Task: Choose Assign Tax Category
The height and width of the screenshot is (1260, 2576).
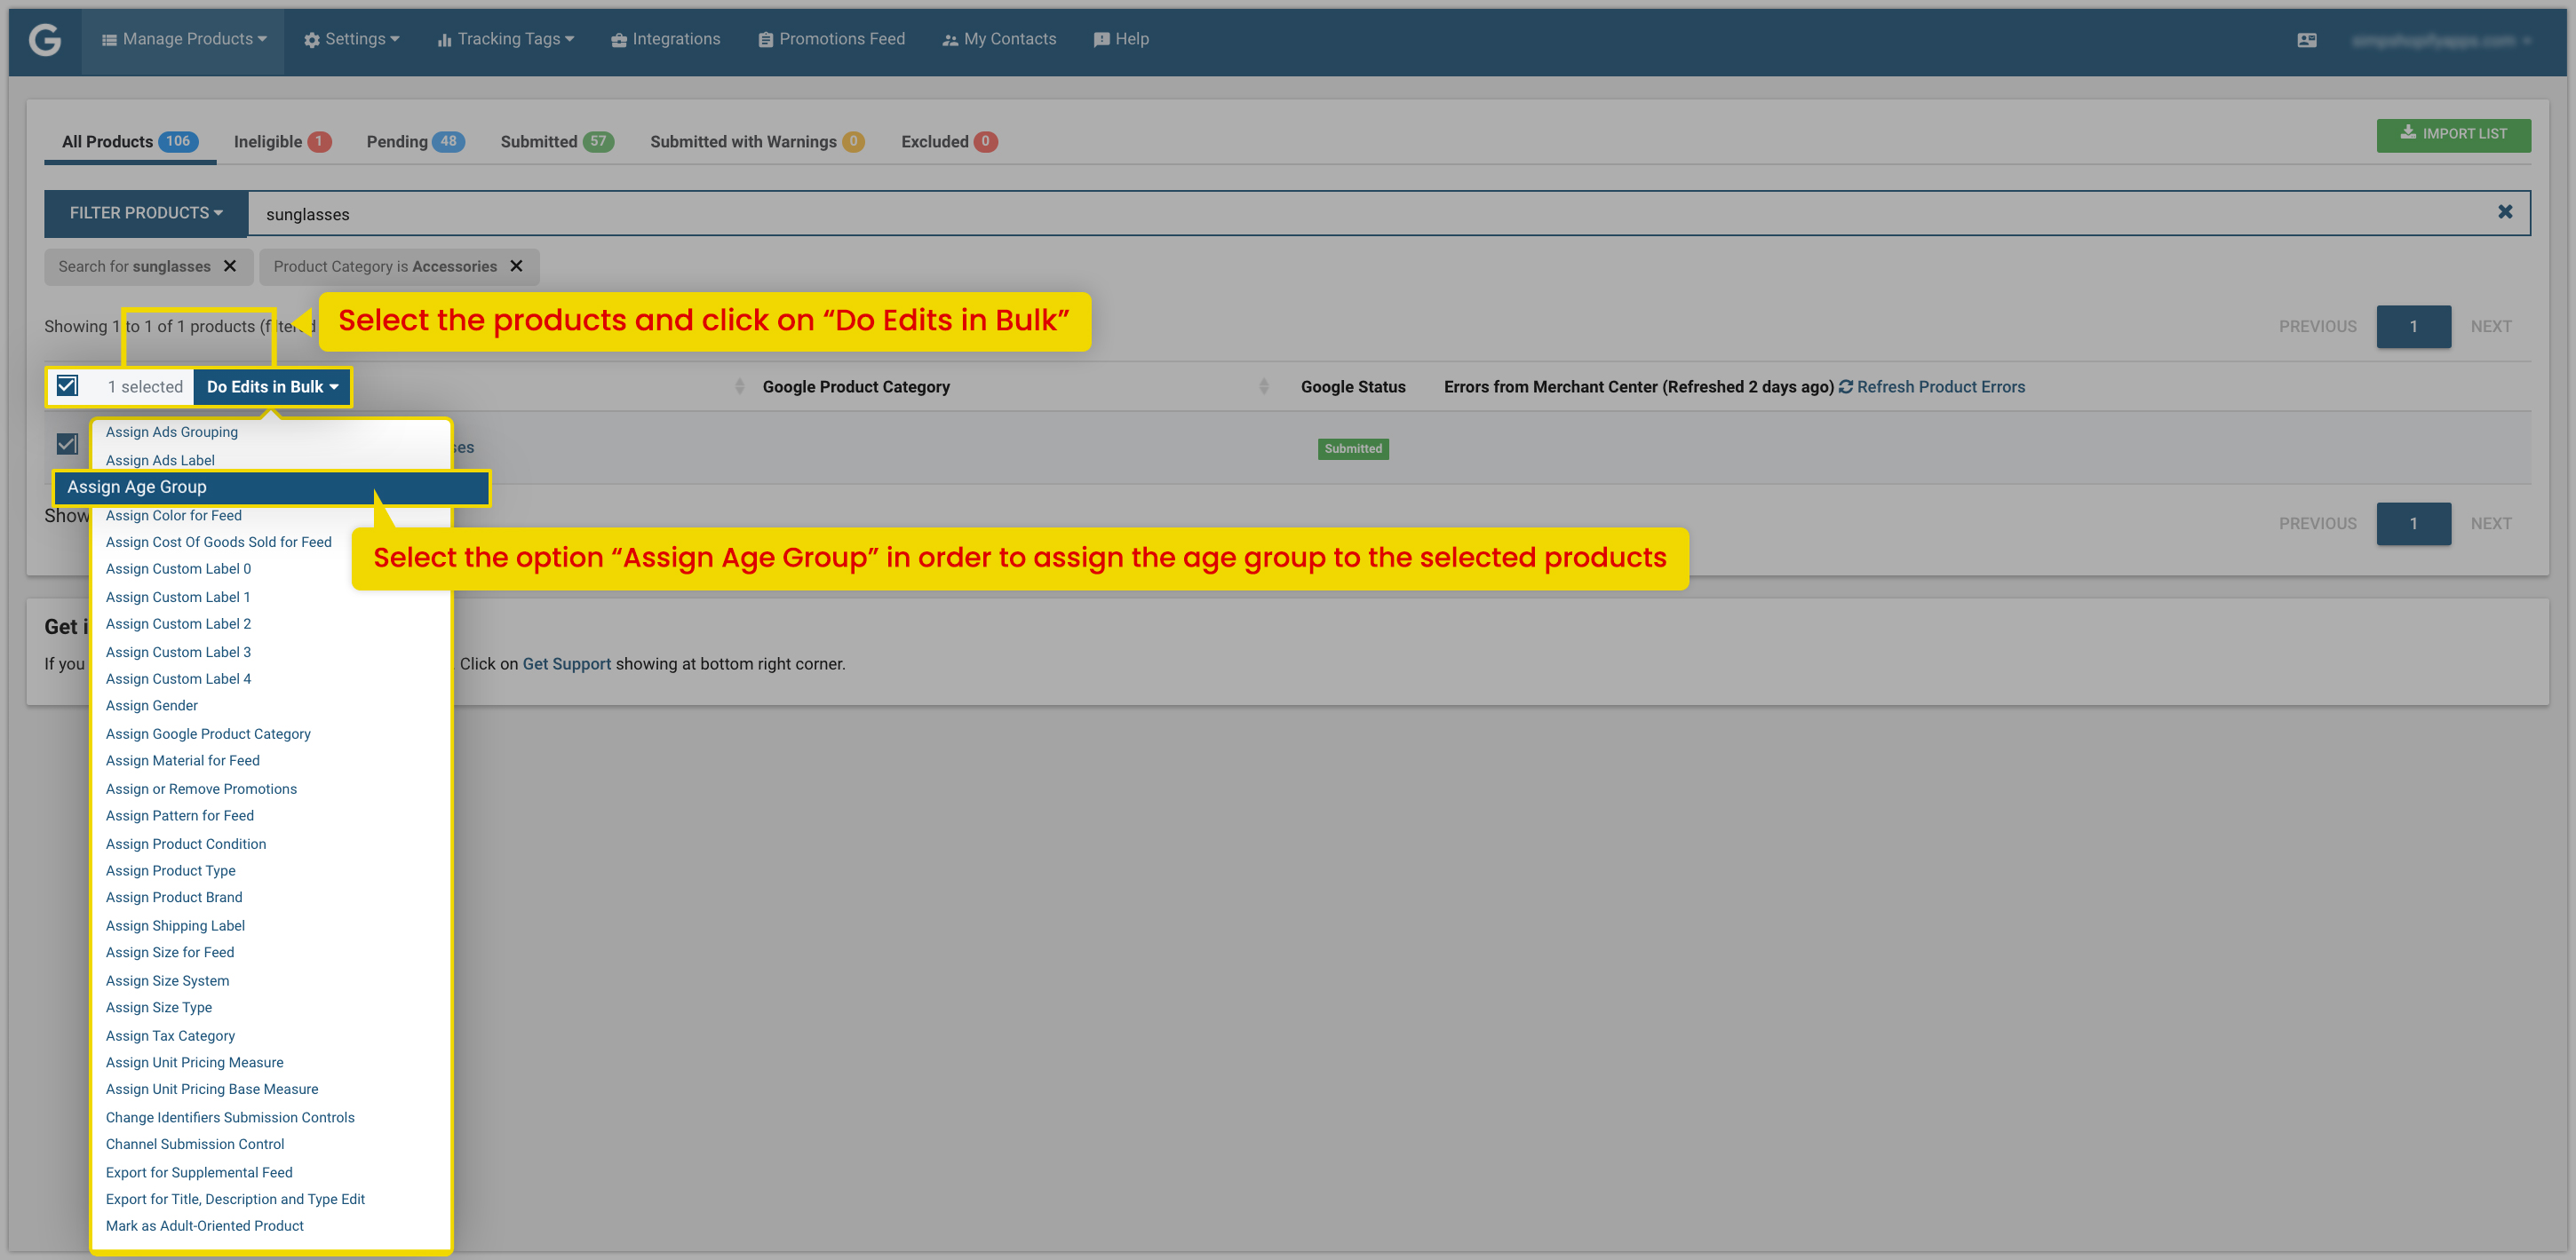Action: pos(170,1036)
